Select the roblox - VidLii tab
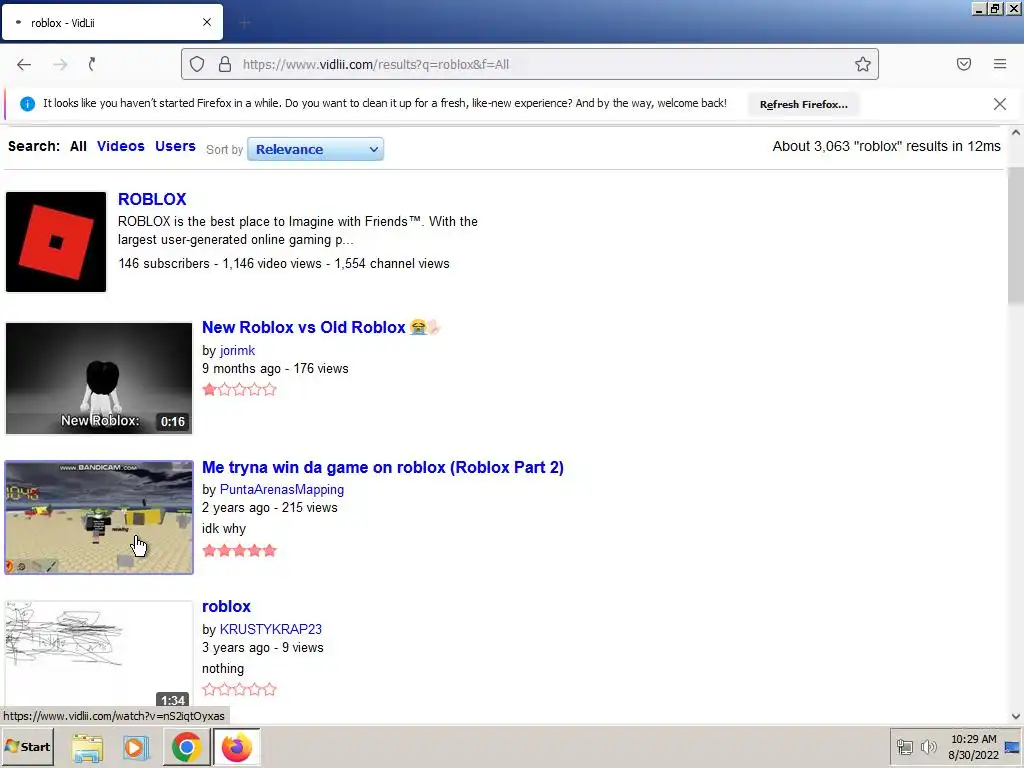The height and width of the screenshot is (768, 1024). pyautogui.click(x=112, y=22)
